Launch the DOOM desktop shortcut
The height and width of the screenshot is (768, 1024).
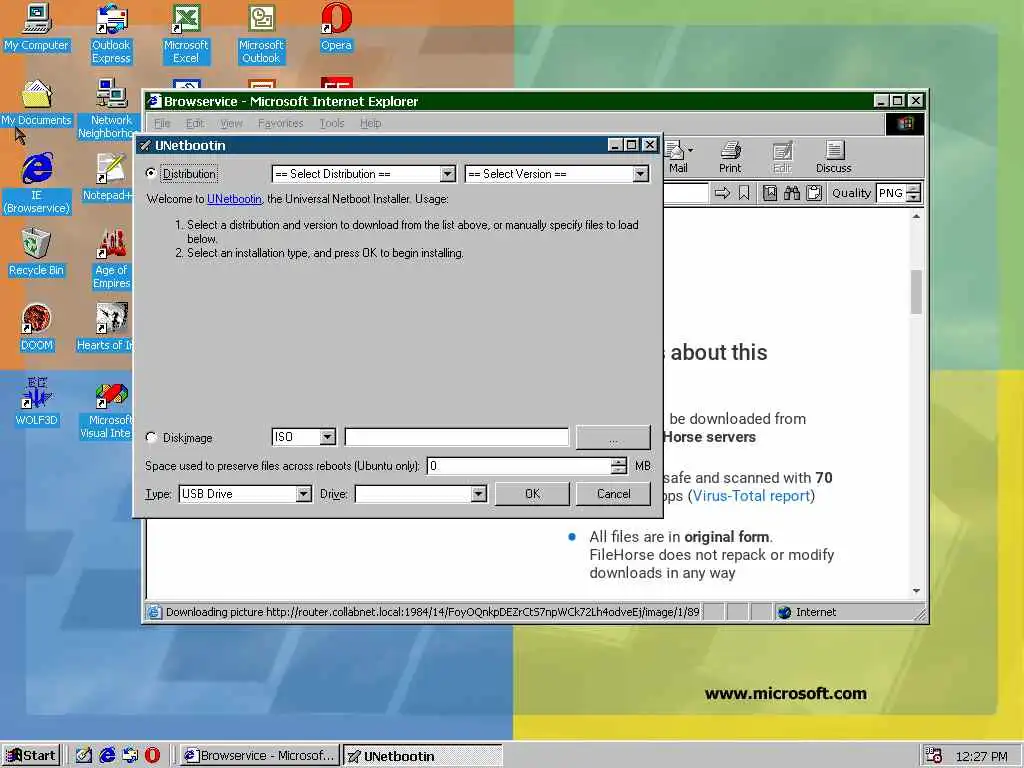click(x=37, y=328)
